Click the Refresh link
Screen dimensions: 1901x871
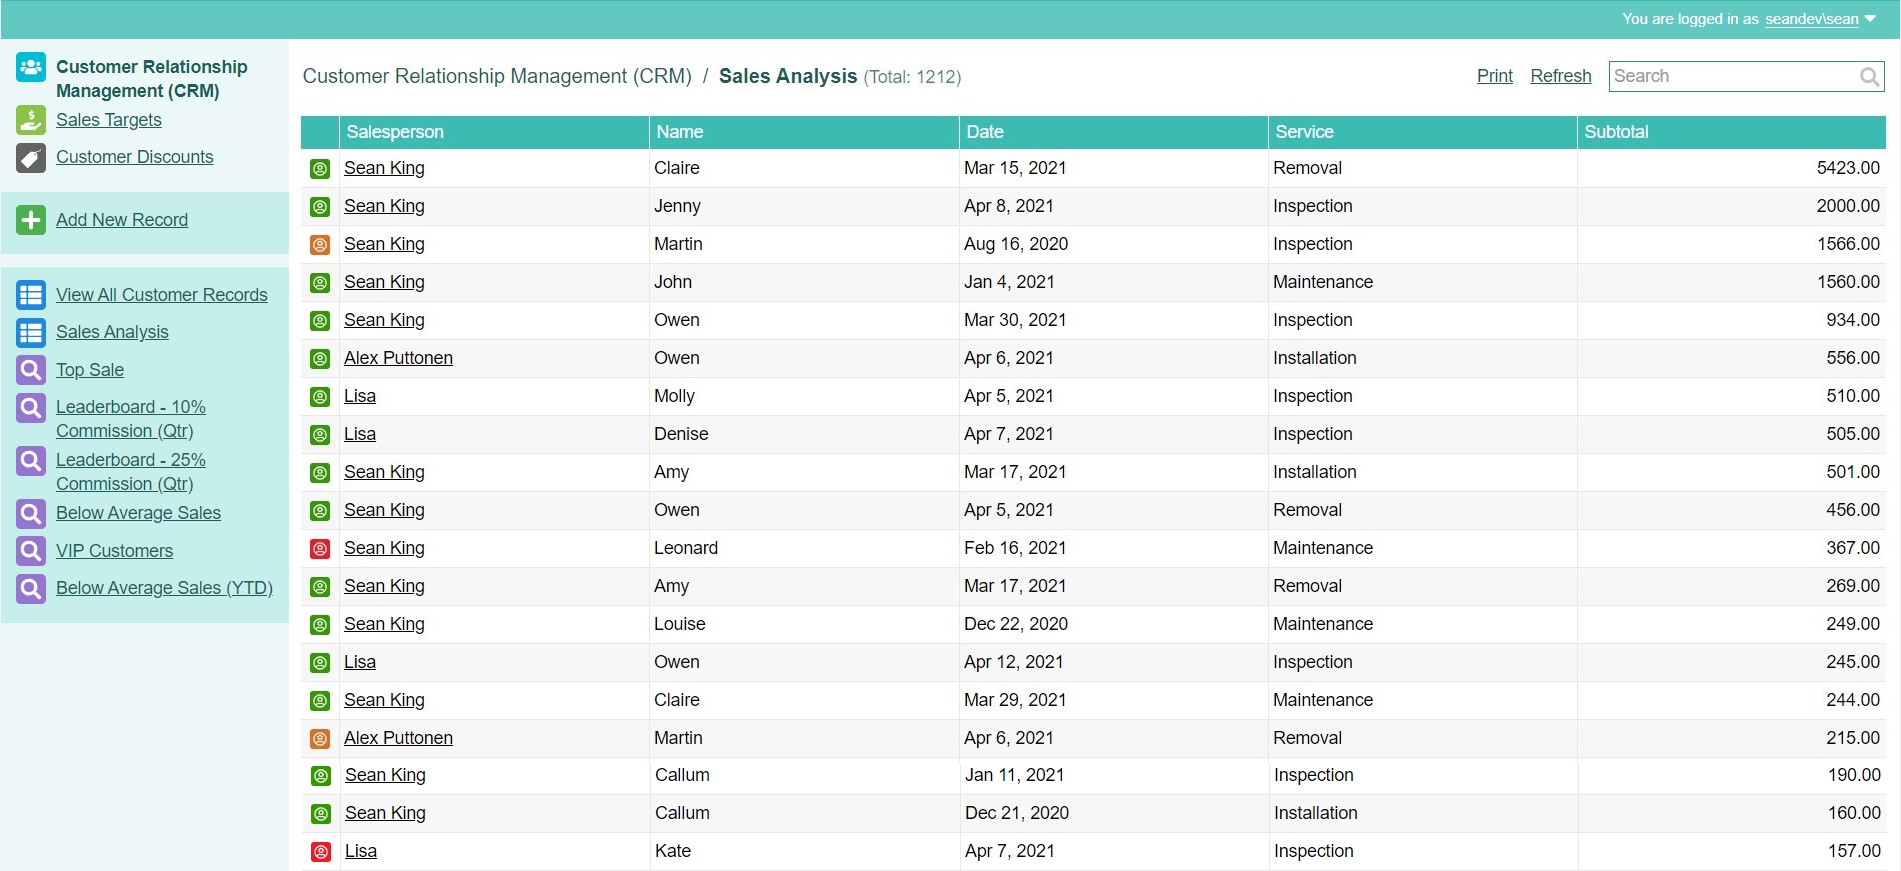click(x=1561, y=76)
